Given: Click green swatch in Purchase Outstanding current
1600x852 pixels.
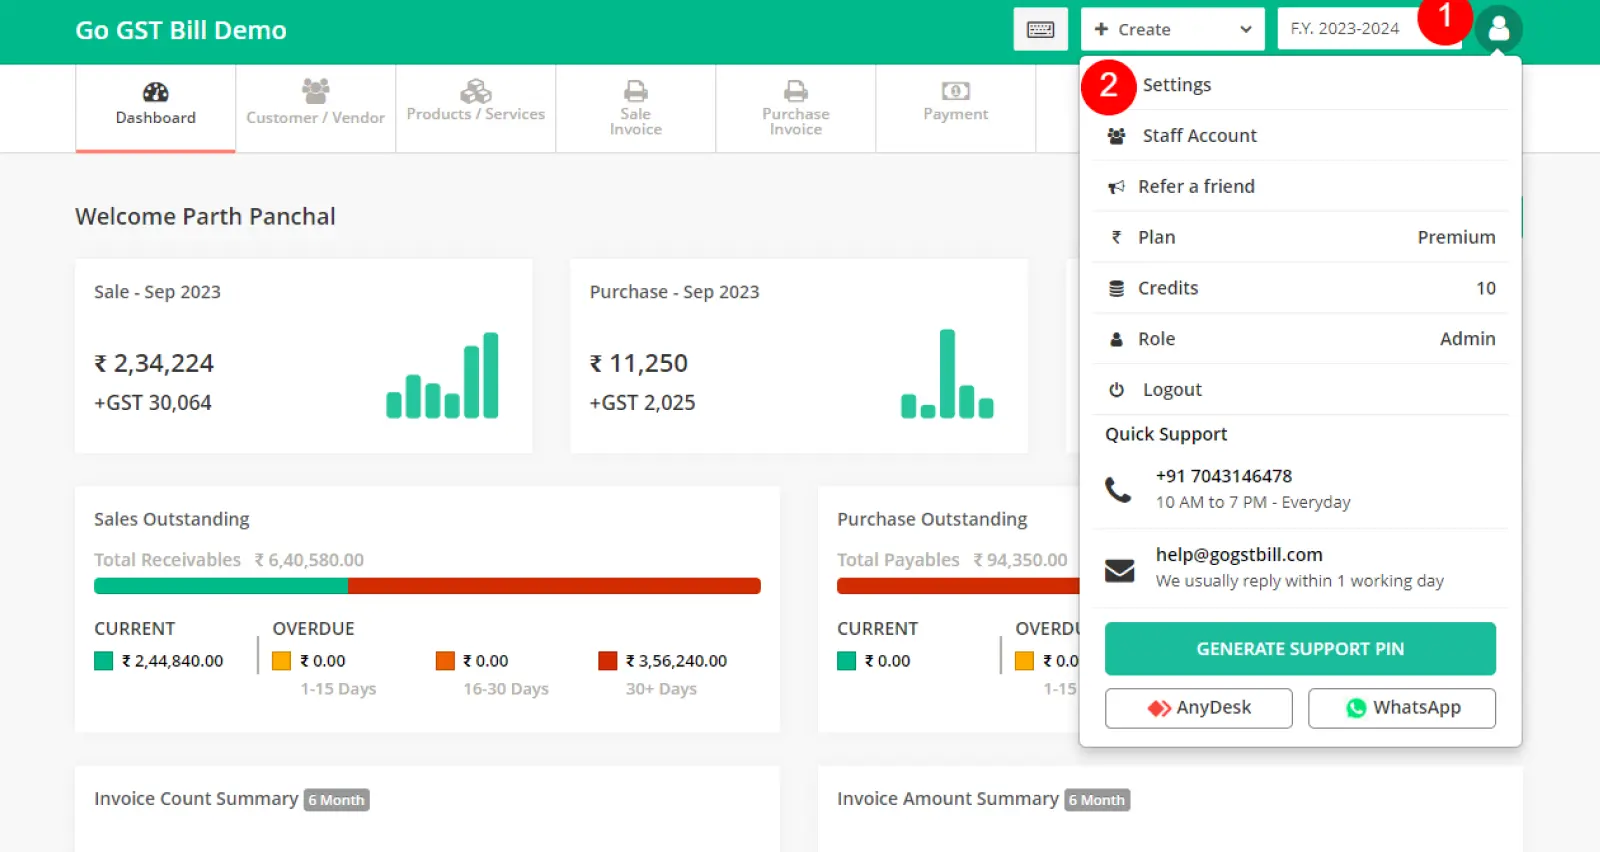Looking at the screenshot, I should tap(847, 661).
